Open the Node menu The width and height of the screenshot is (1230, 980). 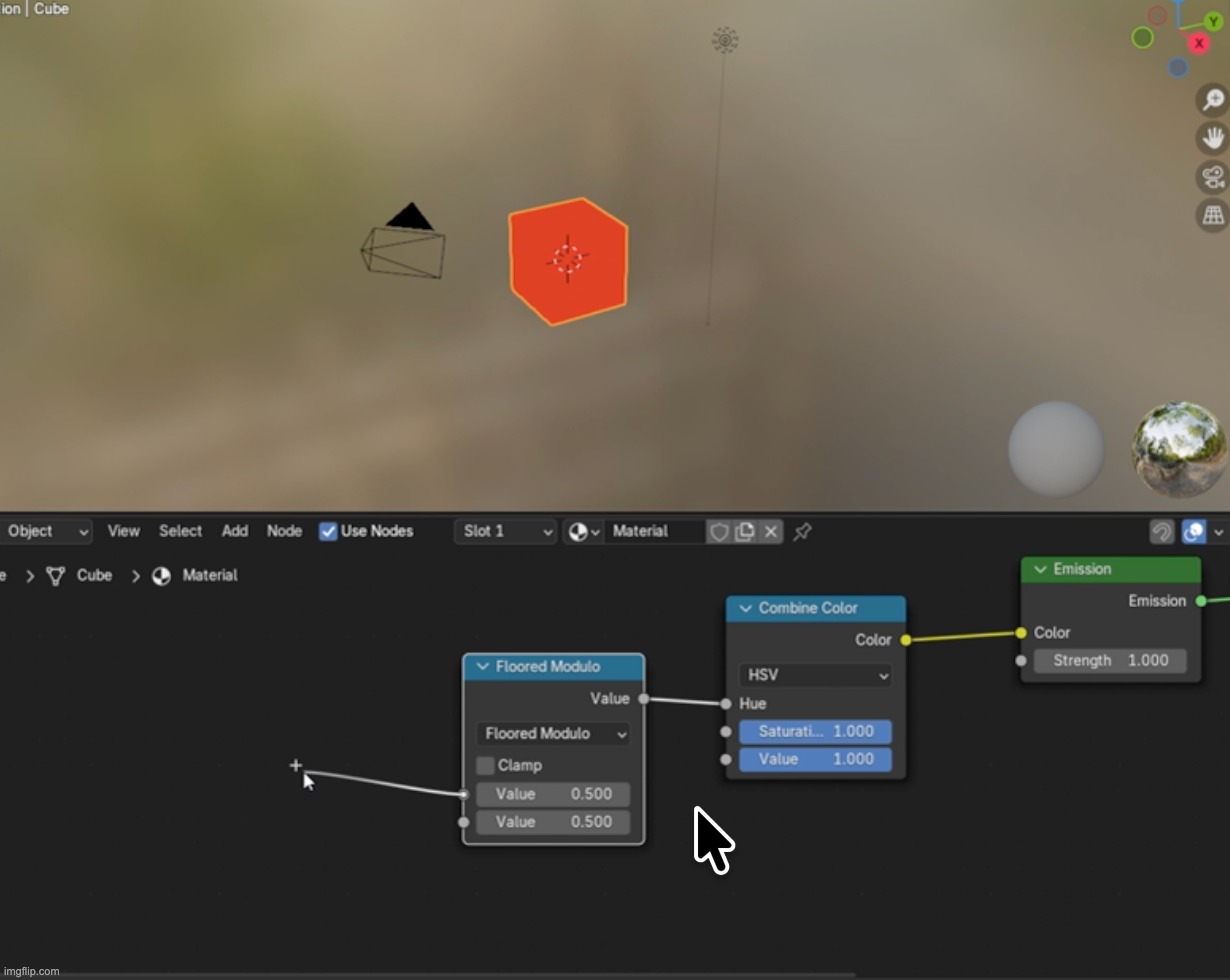point(284,532)
